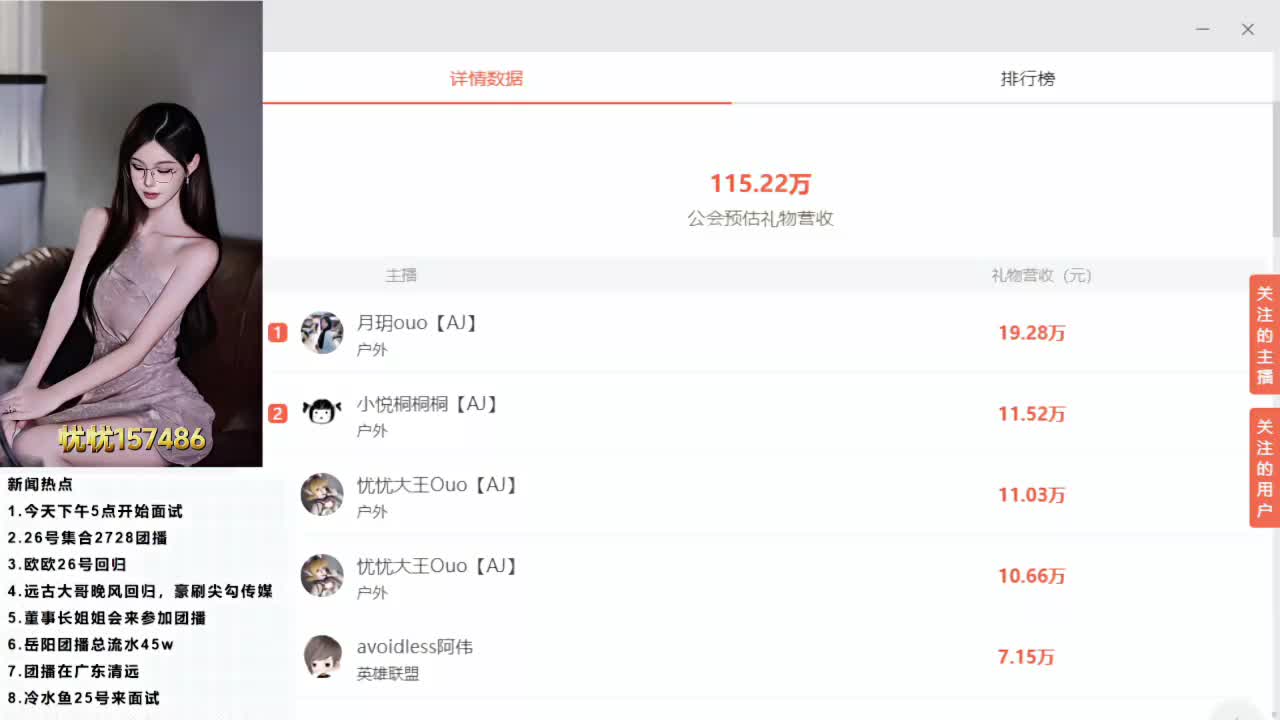Click the 礼物营收（元） column header
This screenshot has height=720, width=1280.
point(1042,275)
